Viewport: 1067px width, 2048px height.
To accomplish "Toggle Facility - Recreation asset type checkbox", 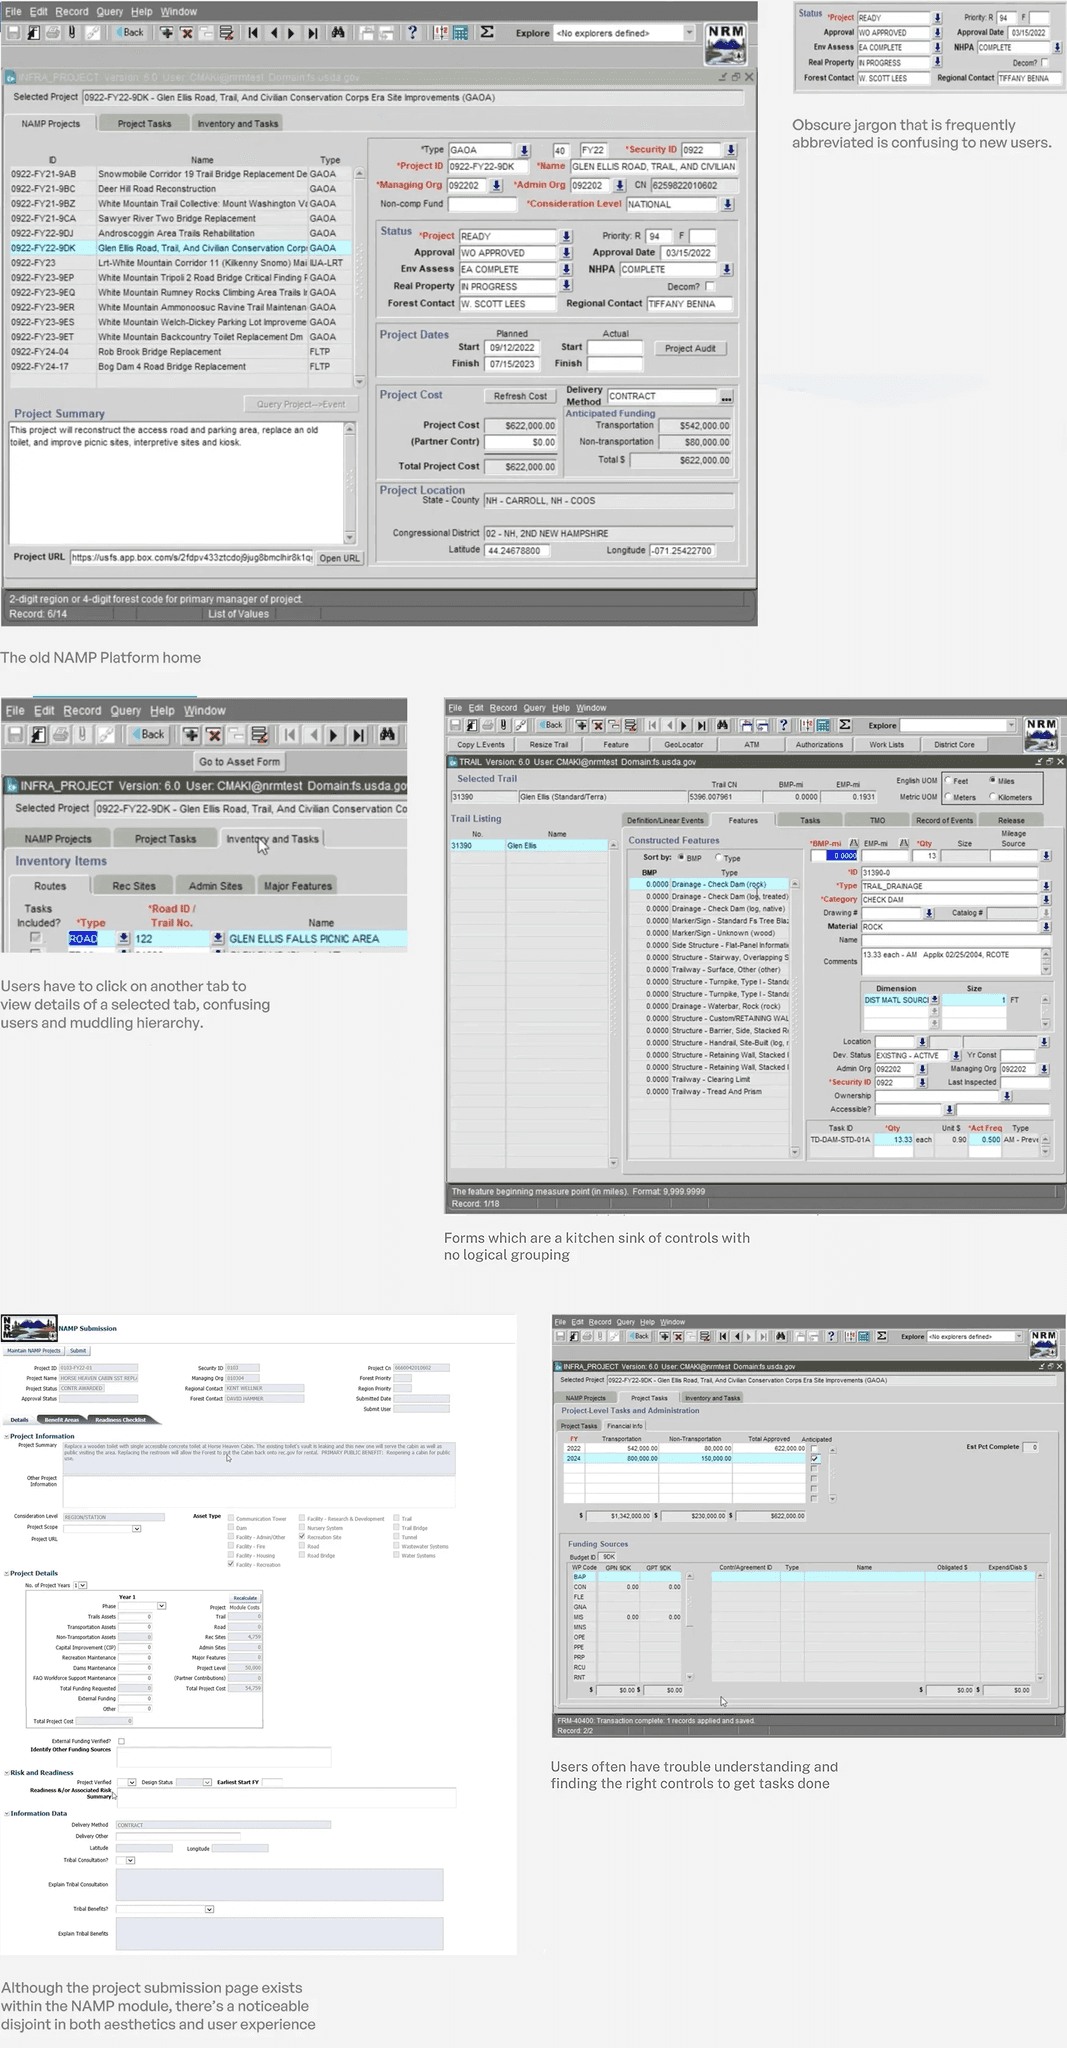I will point(231,1565).
